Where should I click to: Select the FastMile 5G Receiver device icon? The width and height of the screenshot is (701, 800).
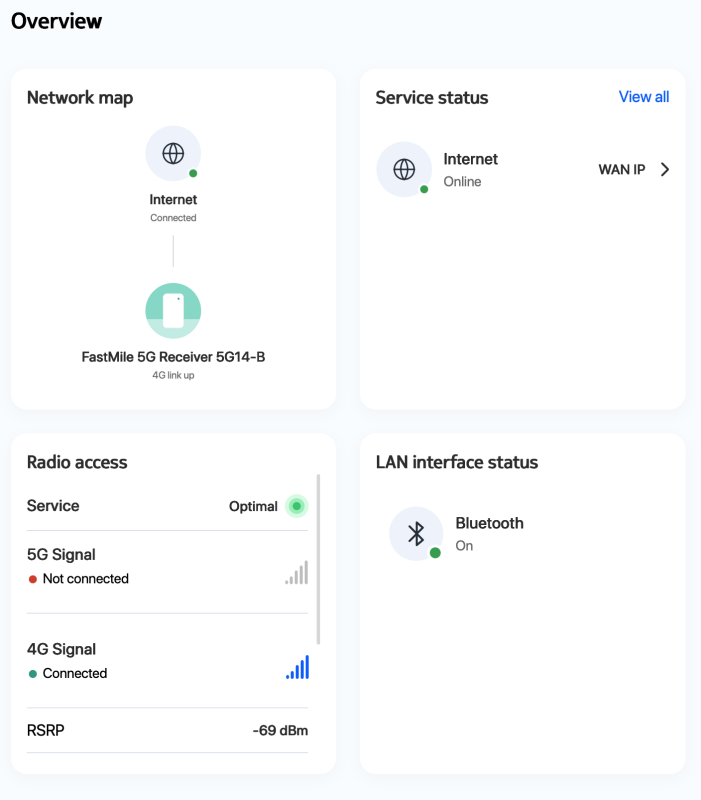[x=173, y=311]
